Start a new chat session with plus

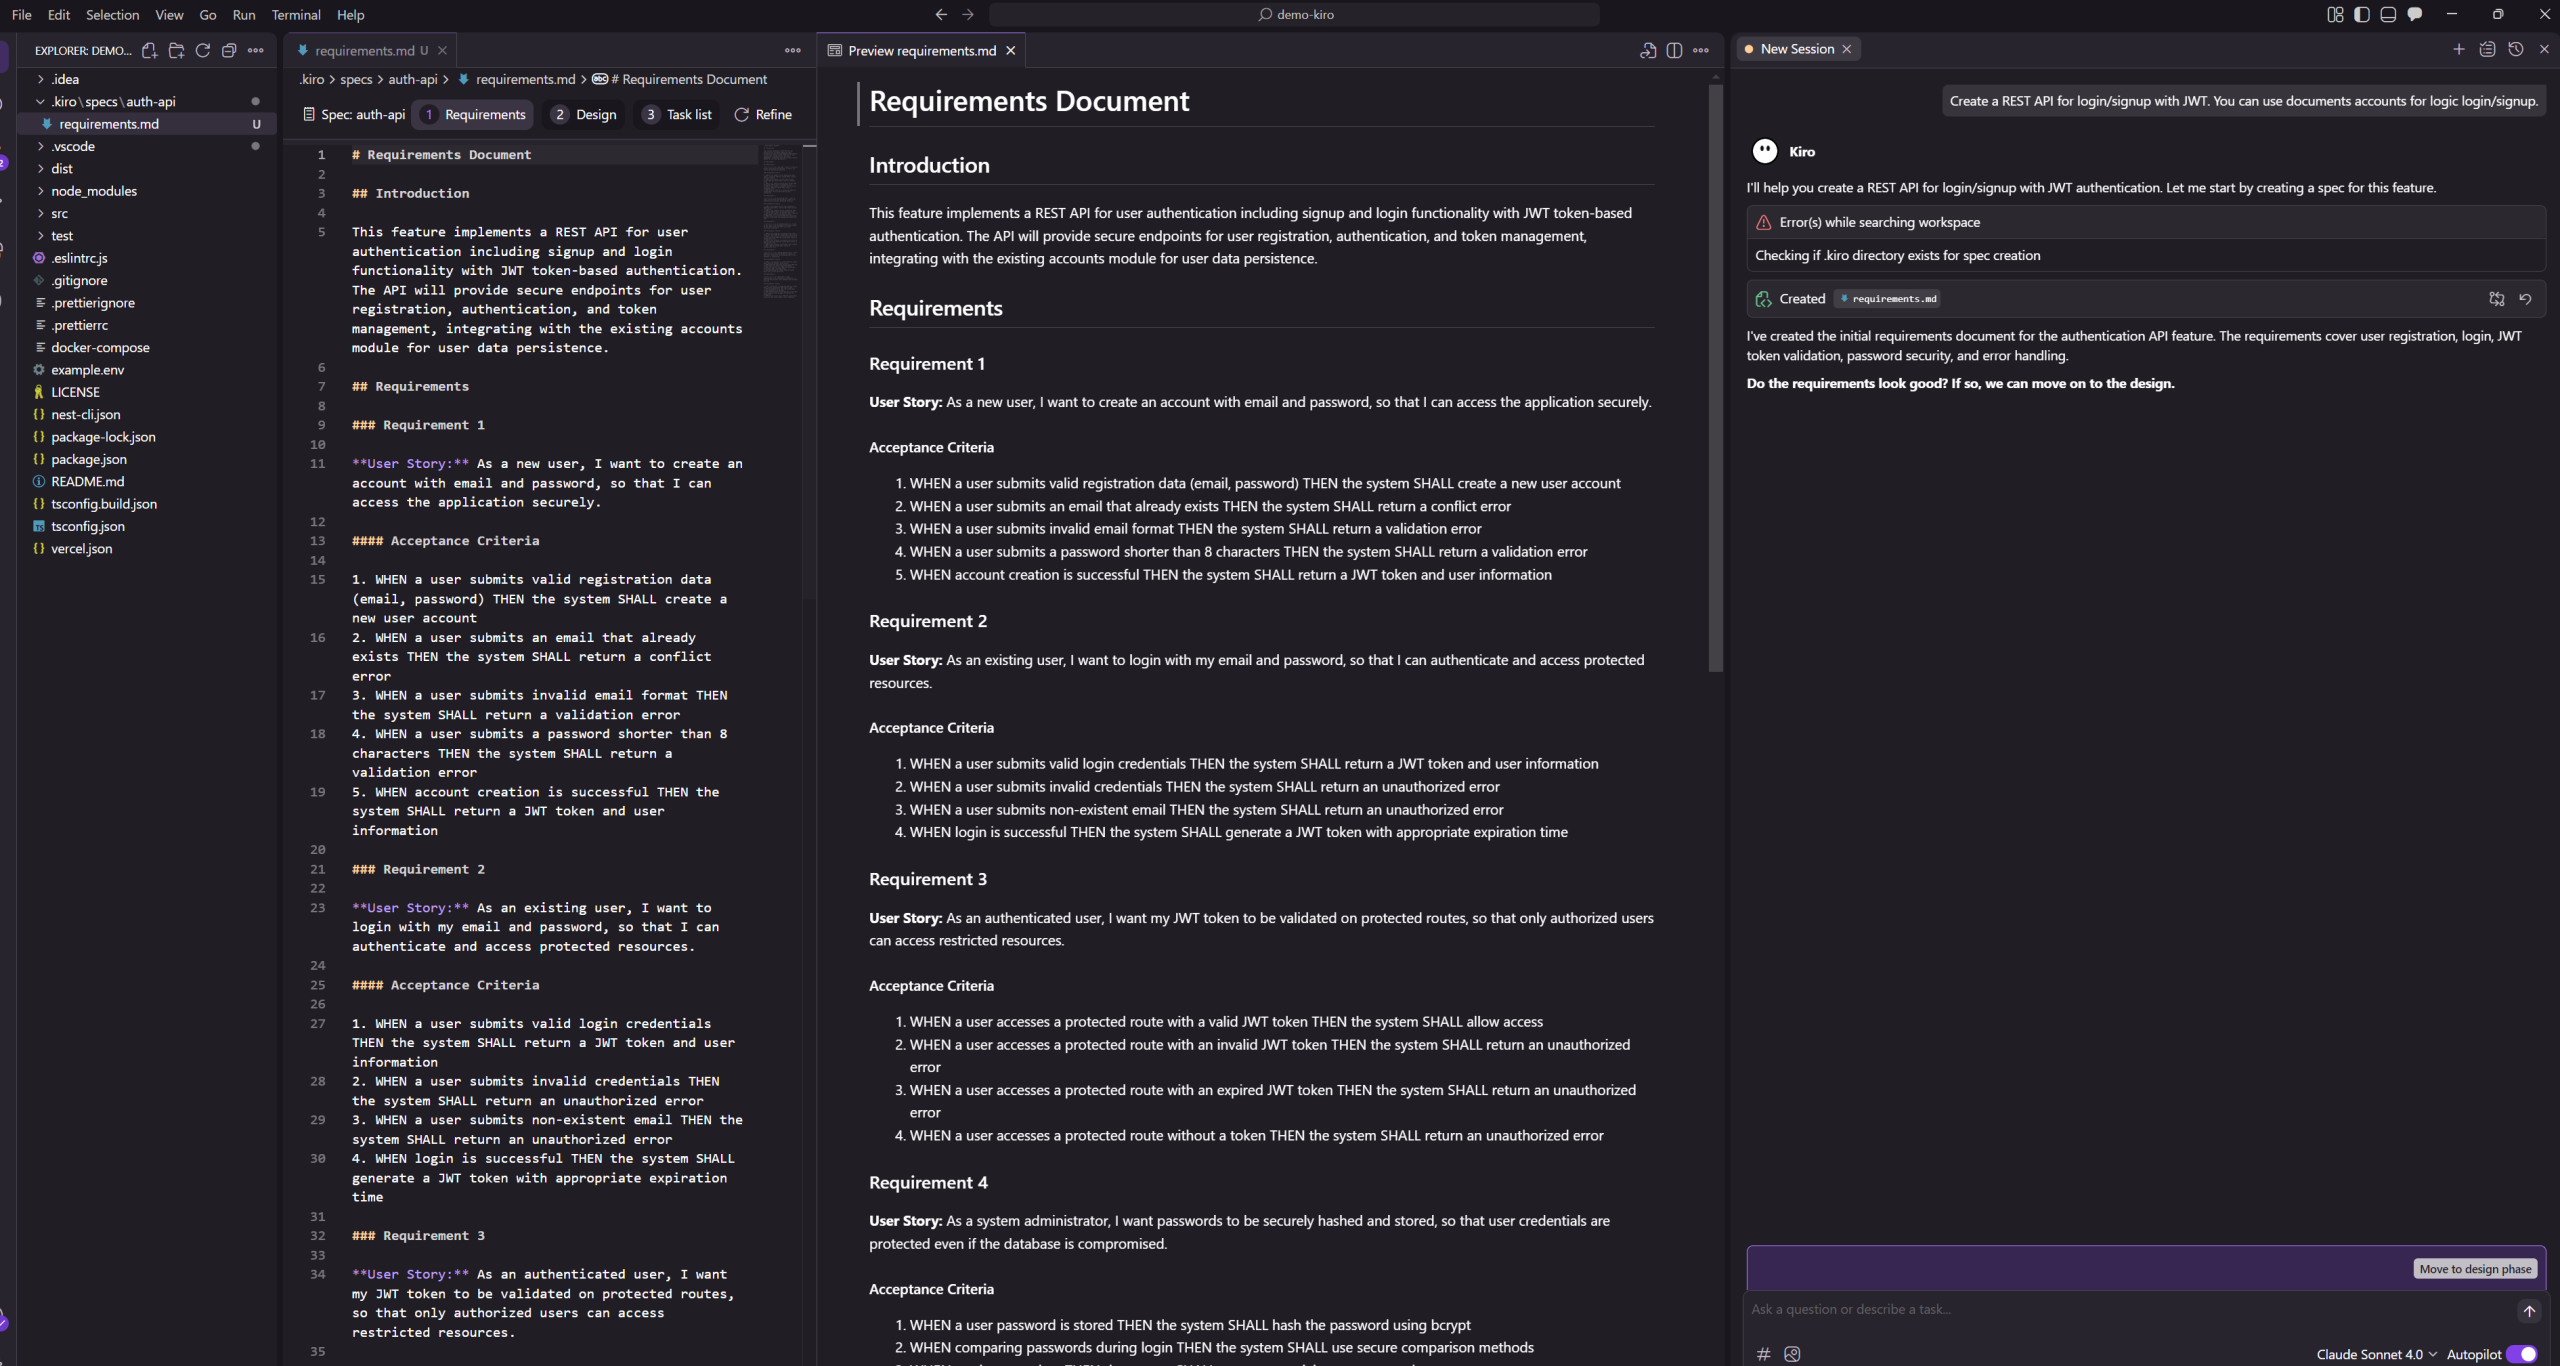pos(2459,49)
